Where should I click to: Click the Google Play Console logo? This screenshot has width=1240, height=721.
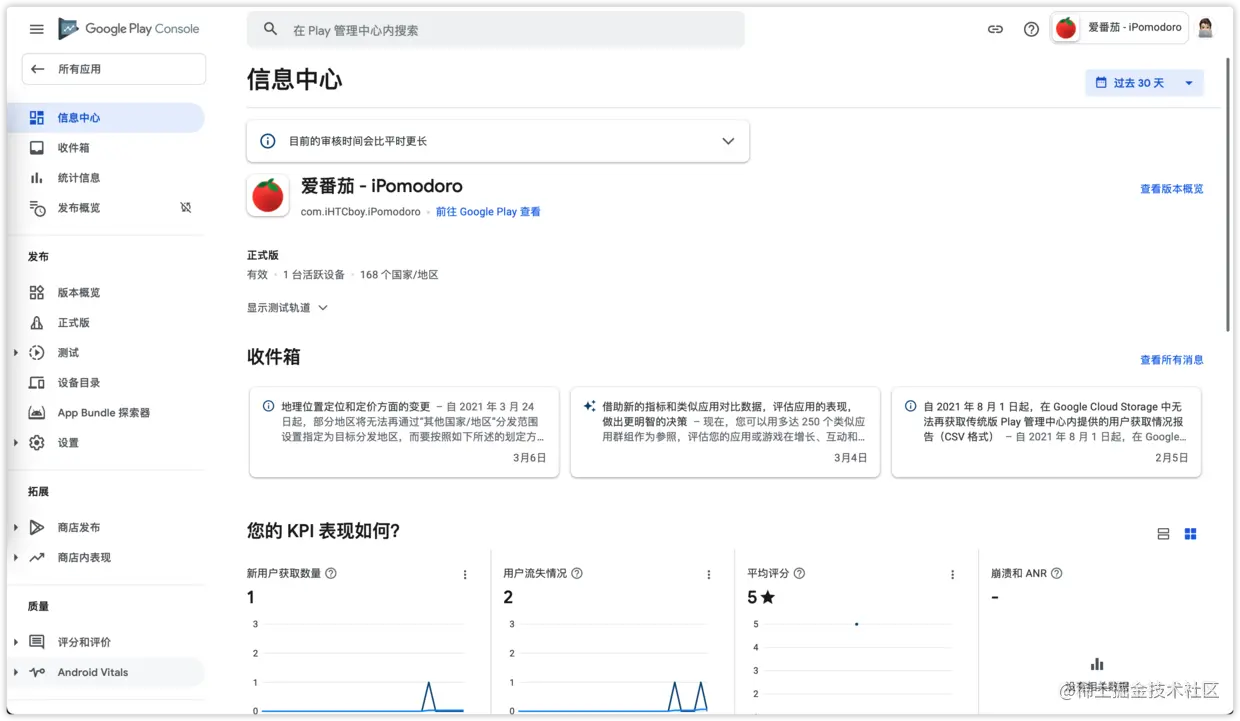coord(129,29)
